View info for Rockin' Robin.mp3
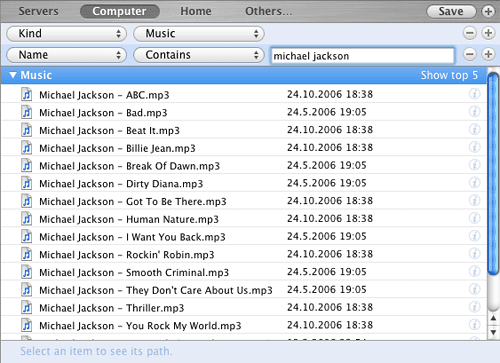This screenshot has width=500, height=363. click(475, 254)
